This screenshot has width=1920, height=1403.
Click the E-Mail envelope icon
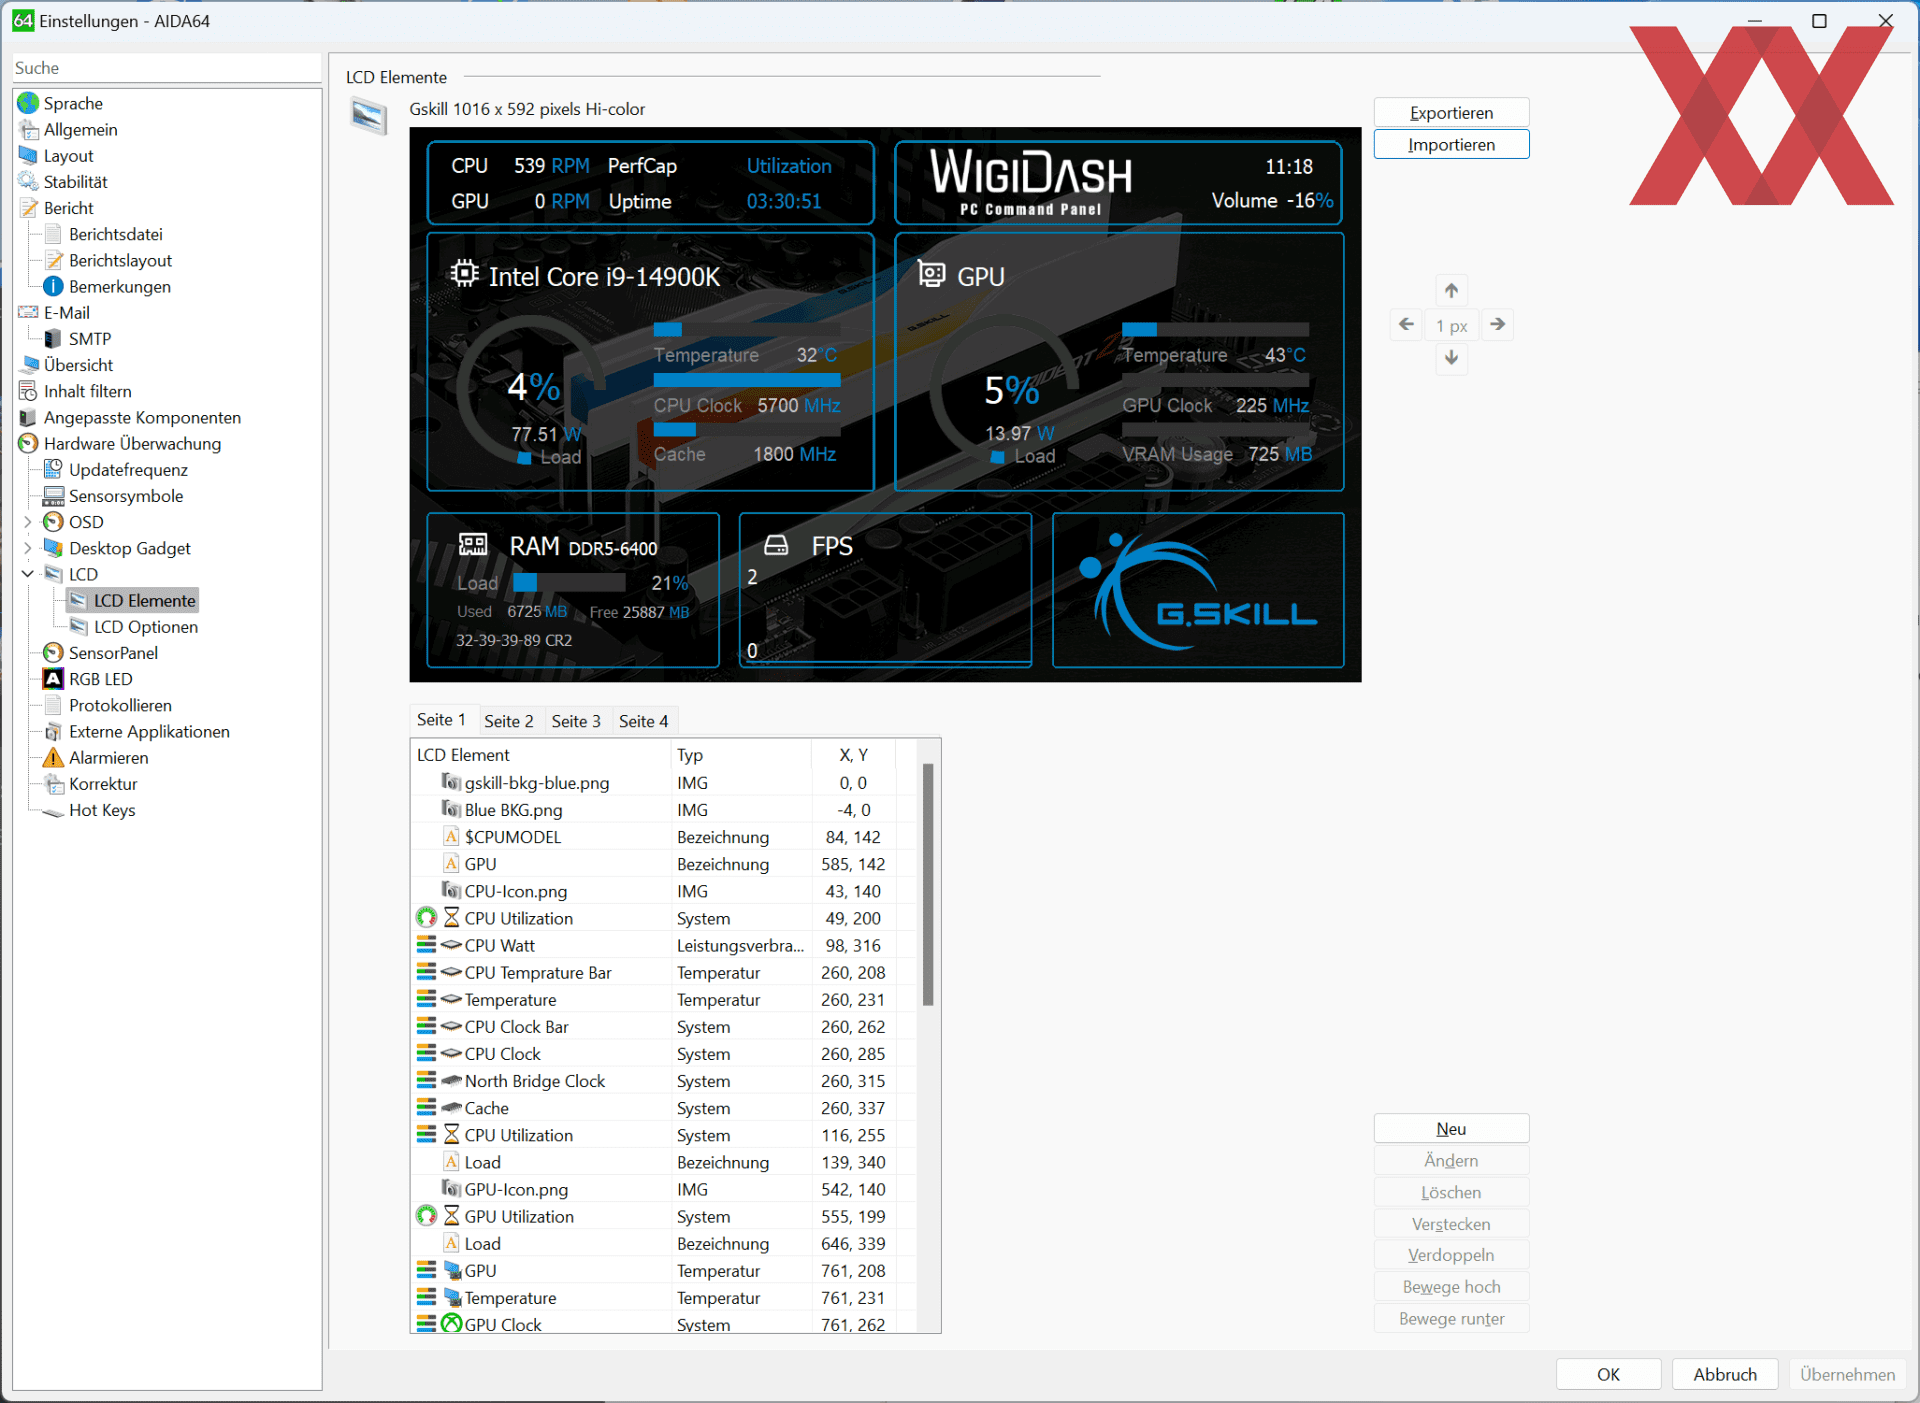(x=29, y=313)
